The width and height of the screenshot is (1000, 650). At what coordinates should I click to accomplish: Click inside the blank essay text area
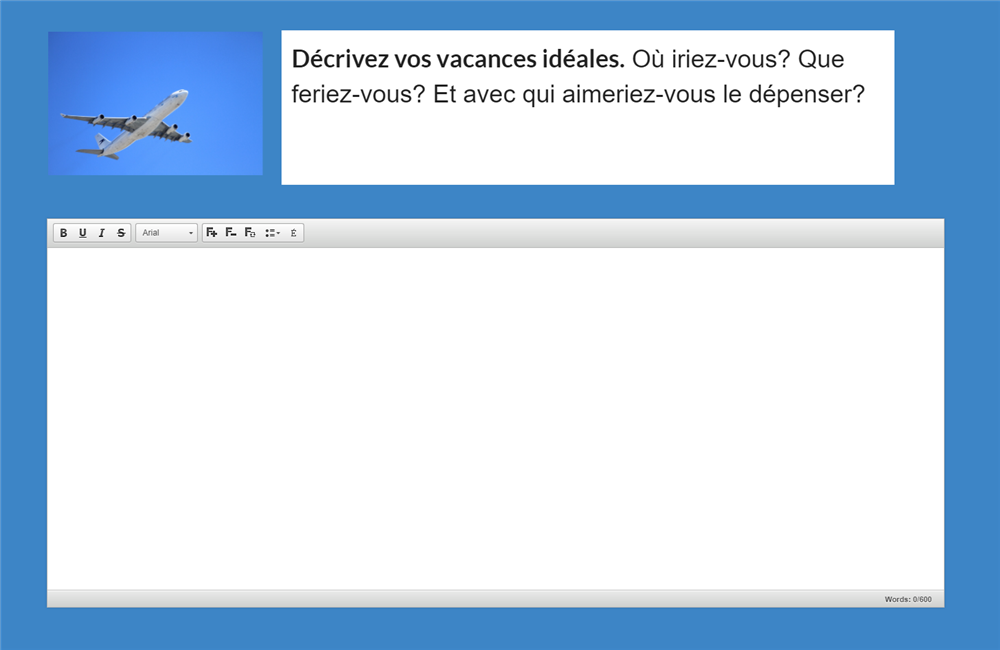coord(495,418)
